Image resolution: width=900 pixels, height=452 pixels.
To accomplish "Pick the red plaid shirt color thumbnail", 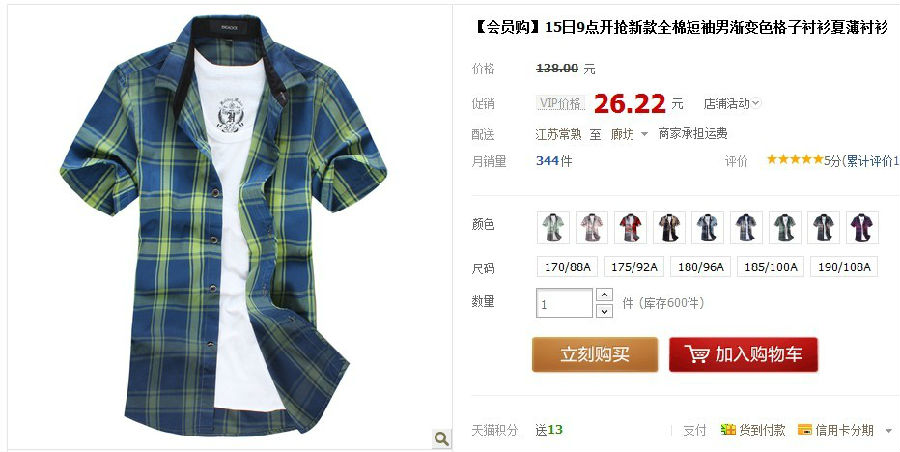I will pos(630,227).
